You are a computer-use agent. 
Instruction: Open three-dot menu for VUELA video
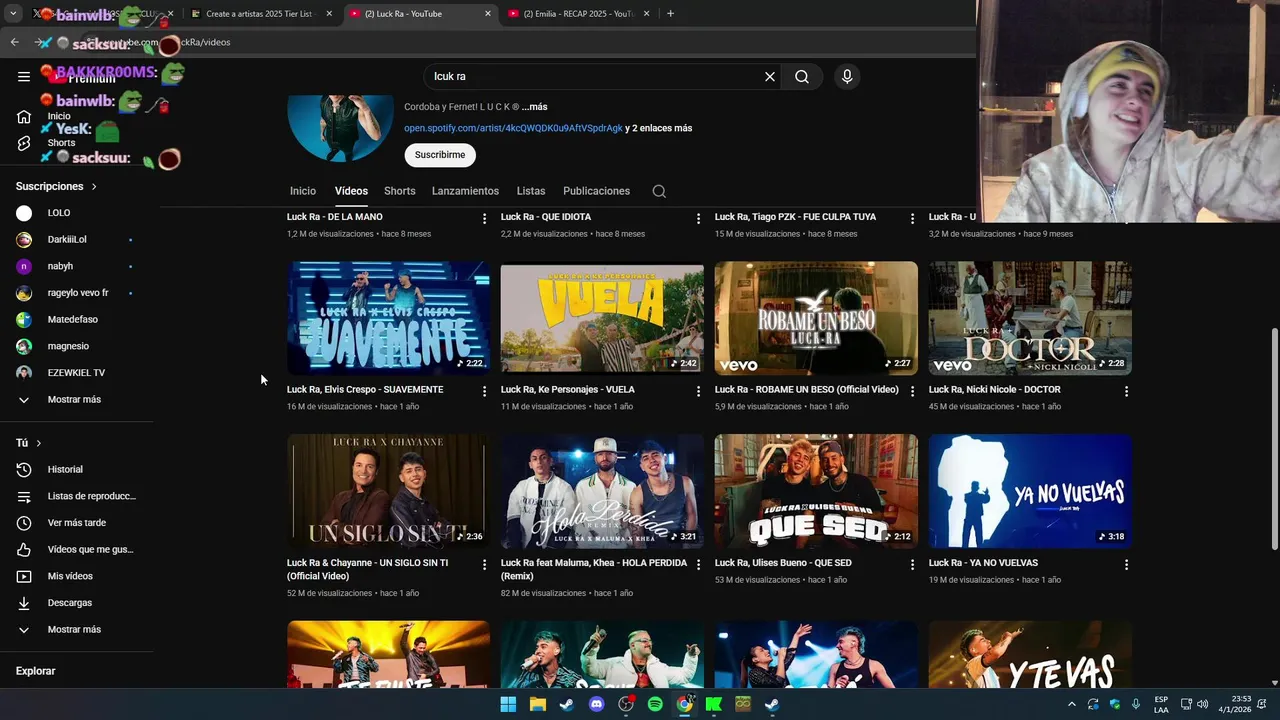pyautogui.click(x=698, y=391)
